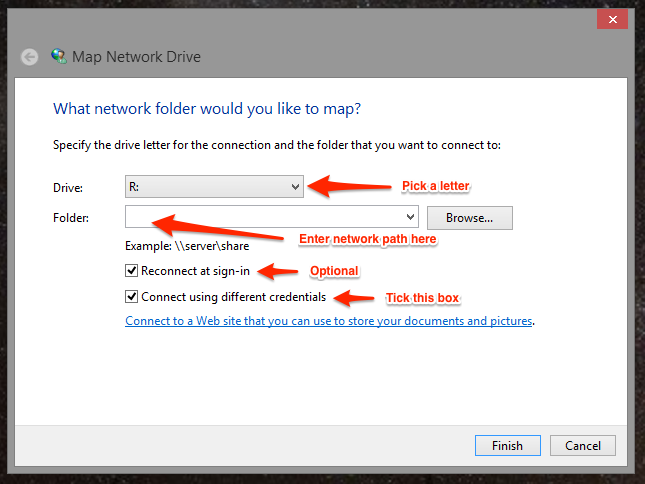Click the Finish button

click(507, 445)
